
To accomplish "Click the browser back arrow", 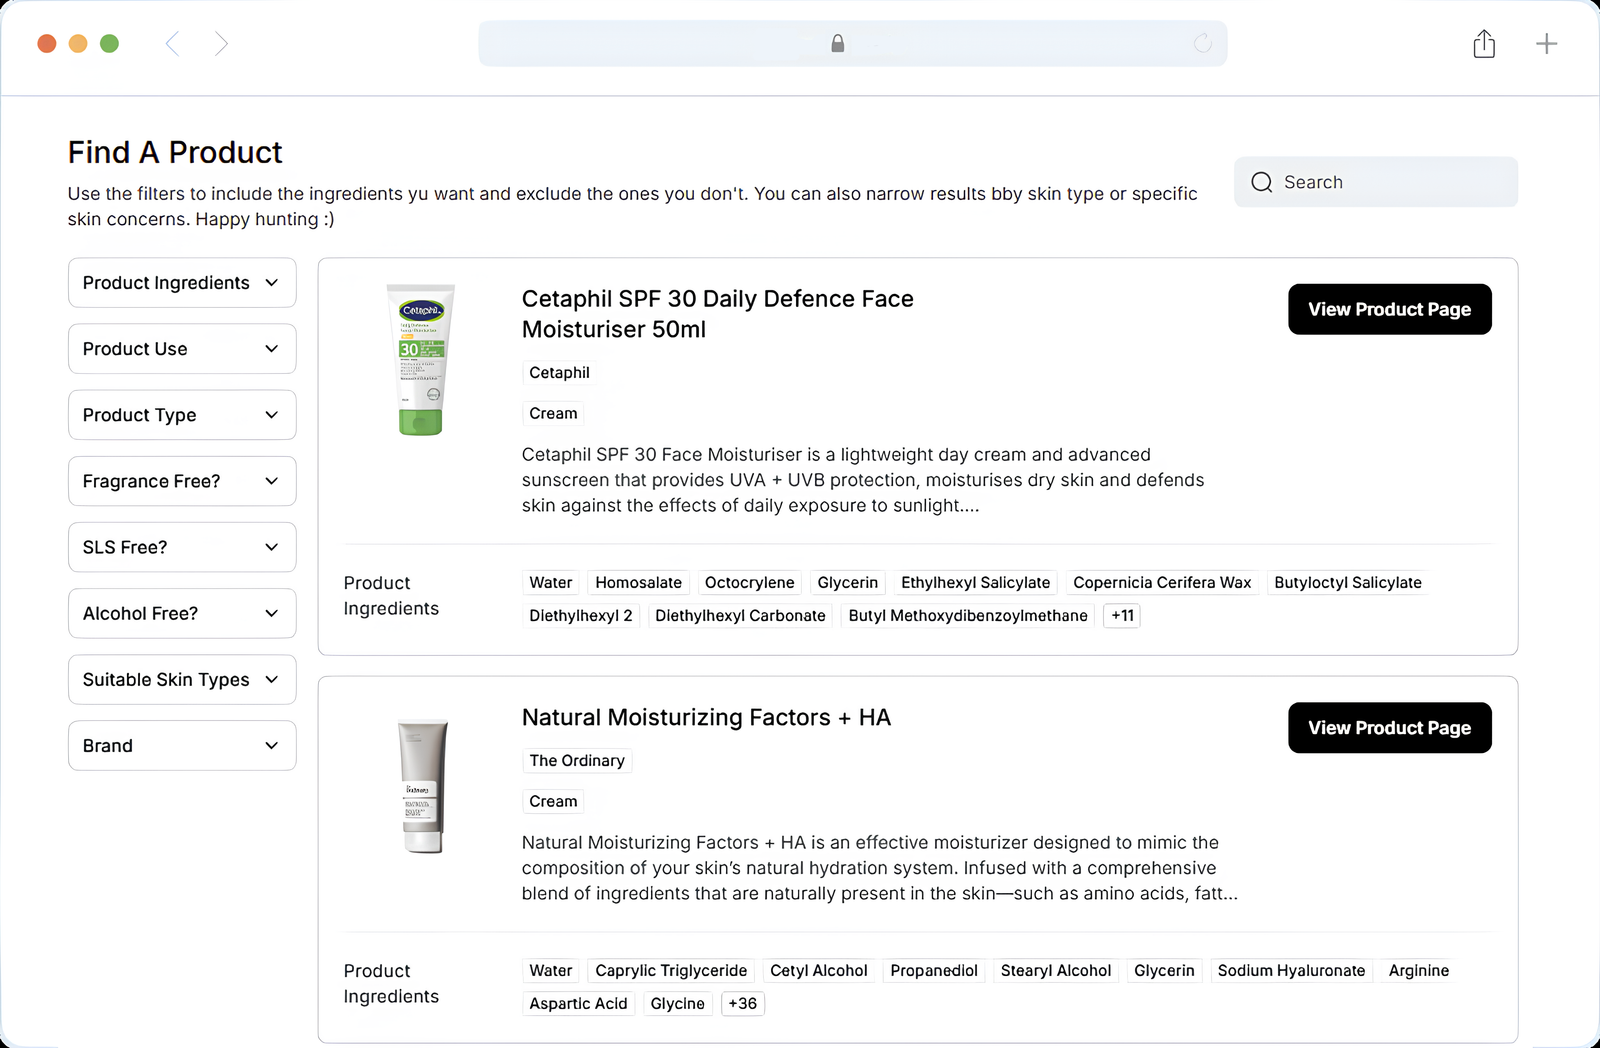I will 172,44.
